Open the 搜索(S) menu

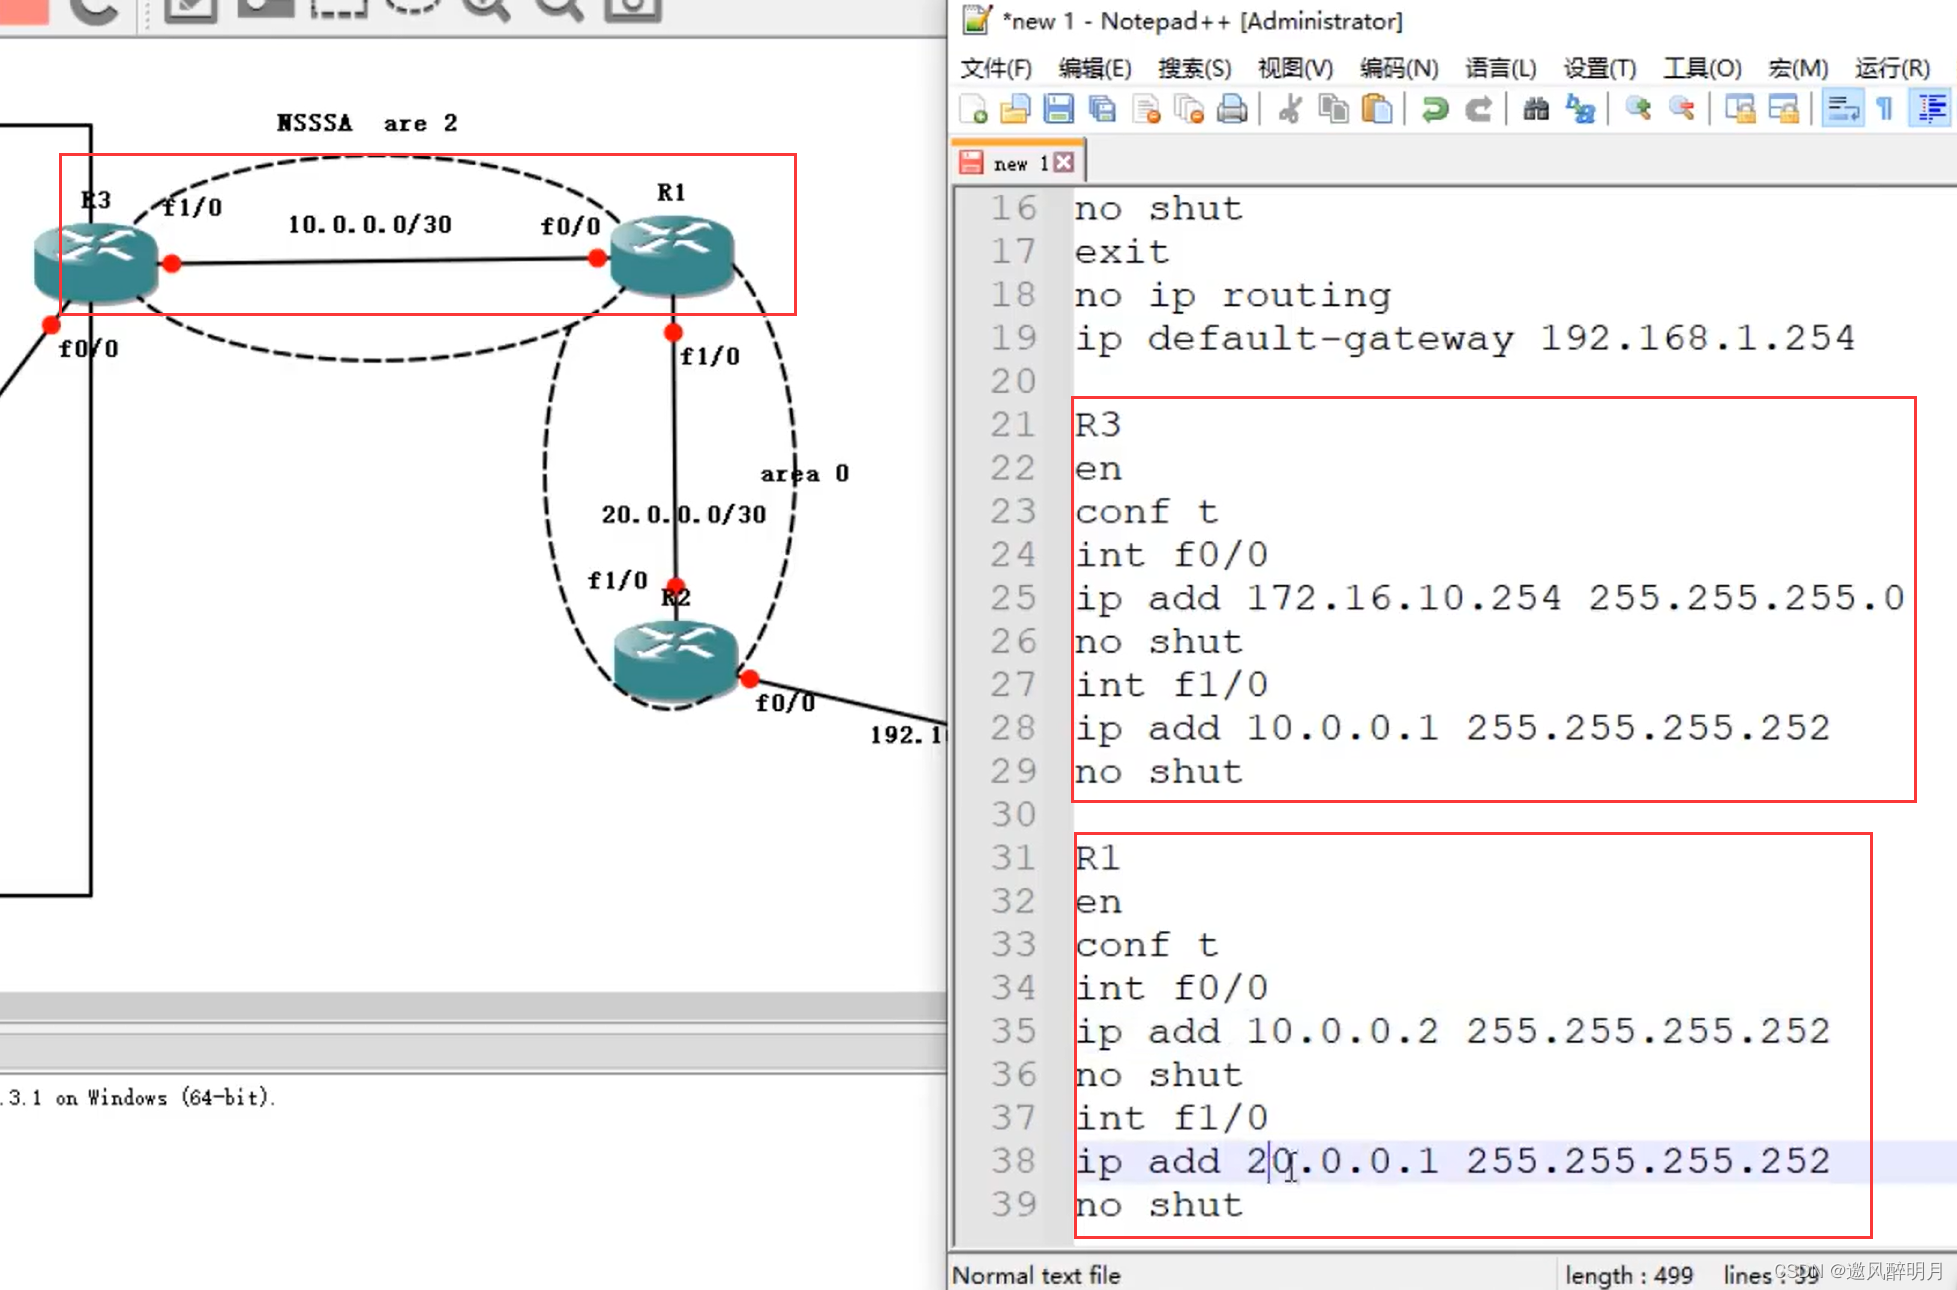click(1195, 68)
